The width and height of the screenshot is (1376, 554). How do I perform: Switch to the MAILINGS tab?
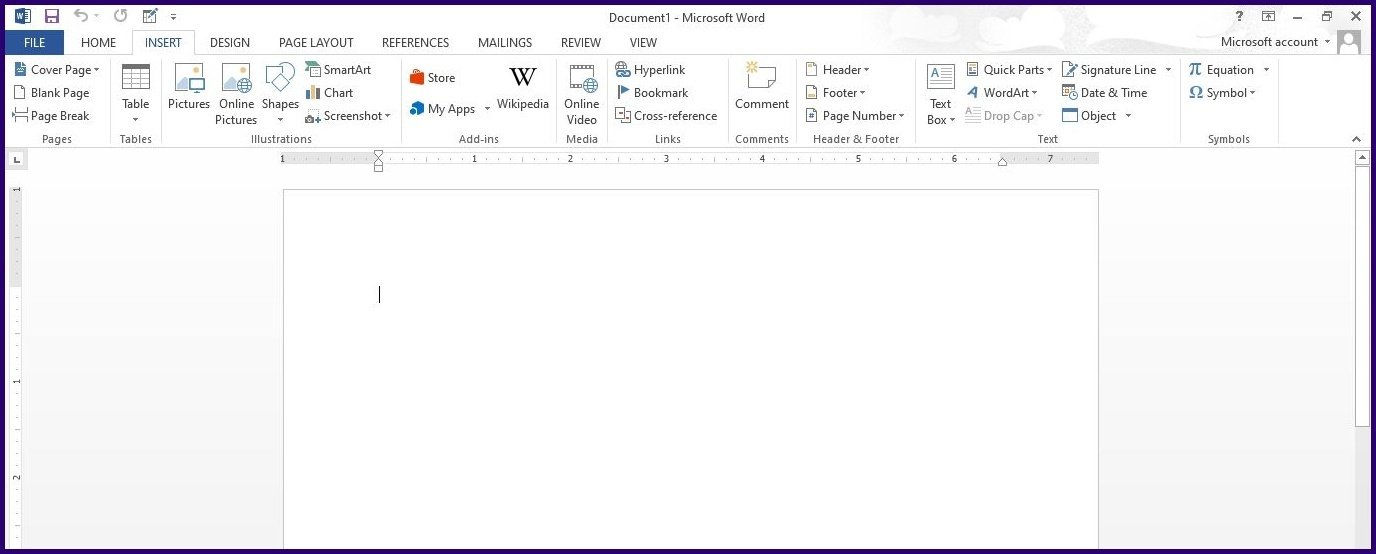pyautogui.click(x=505, y=43)
